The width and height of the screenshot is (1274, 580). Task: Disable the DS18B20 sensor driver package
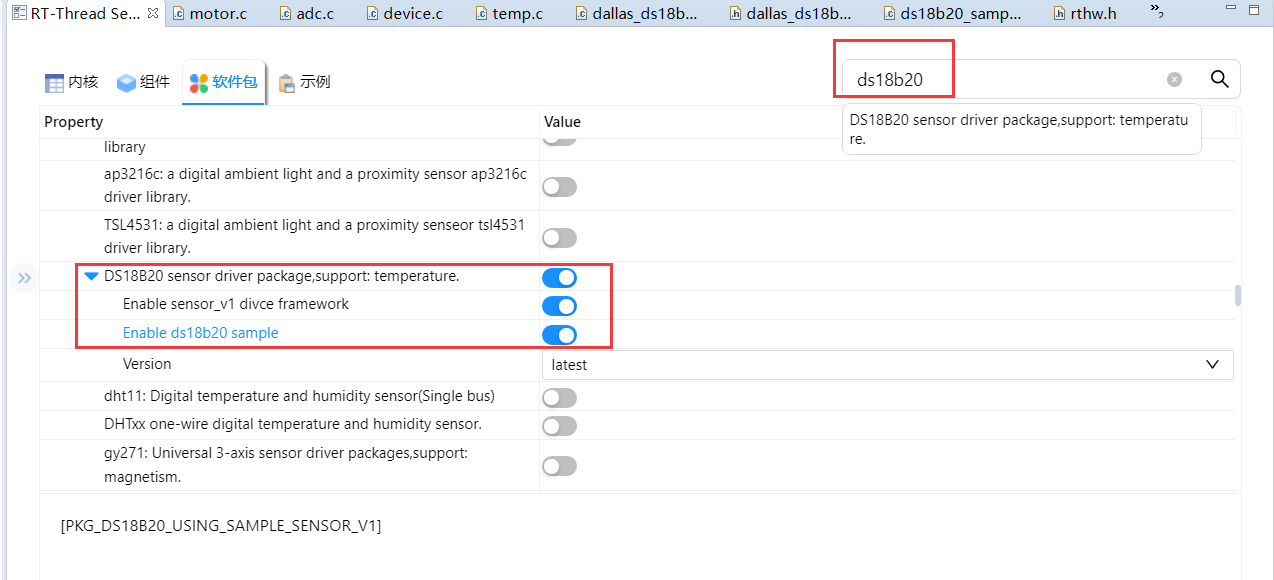pyautogui.click(x=559, y=277)
